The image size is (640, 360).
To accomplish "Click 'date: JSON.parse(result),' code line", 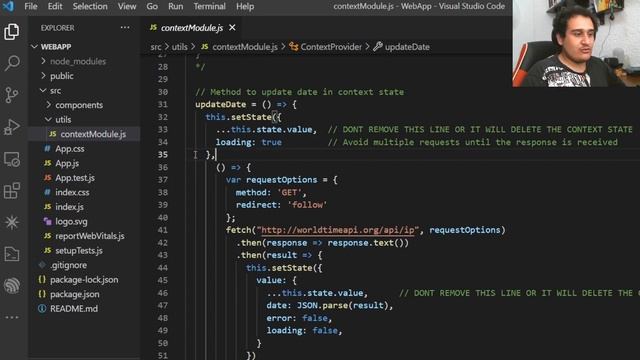I will pyautogui.click(x=330, y=305).
